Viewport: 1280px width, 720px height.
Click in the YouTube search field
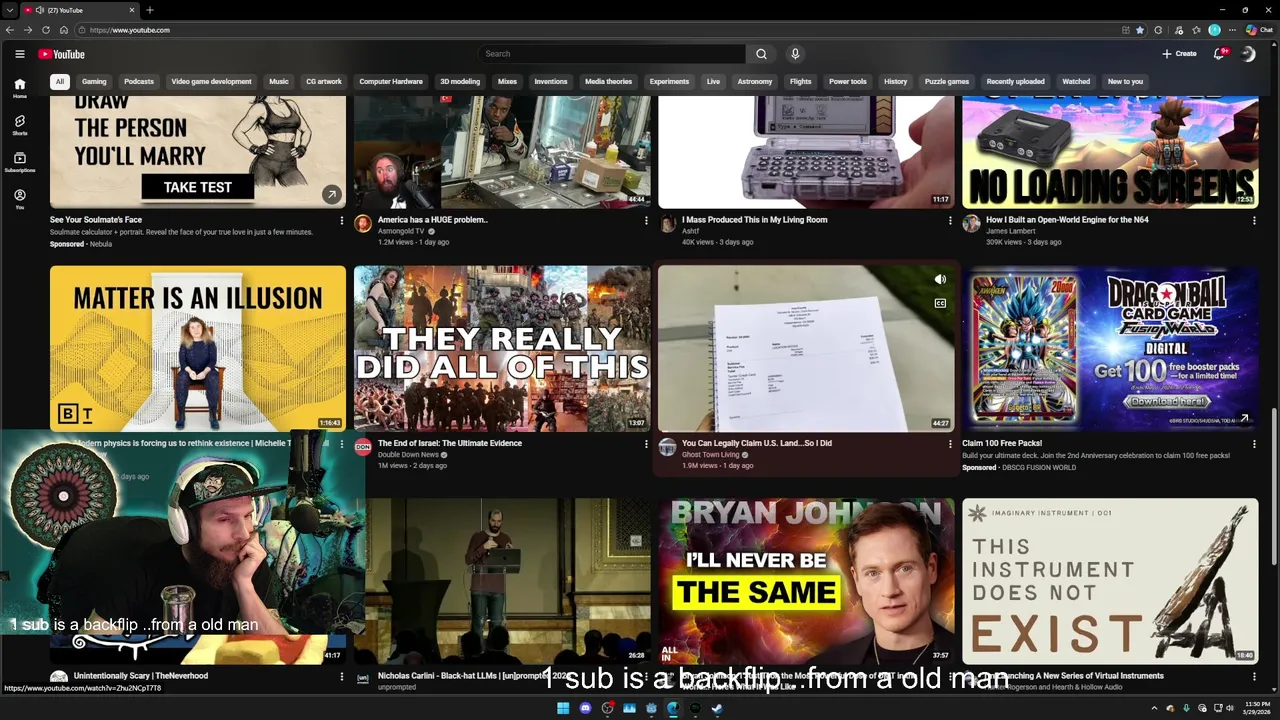(612, 54)
